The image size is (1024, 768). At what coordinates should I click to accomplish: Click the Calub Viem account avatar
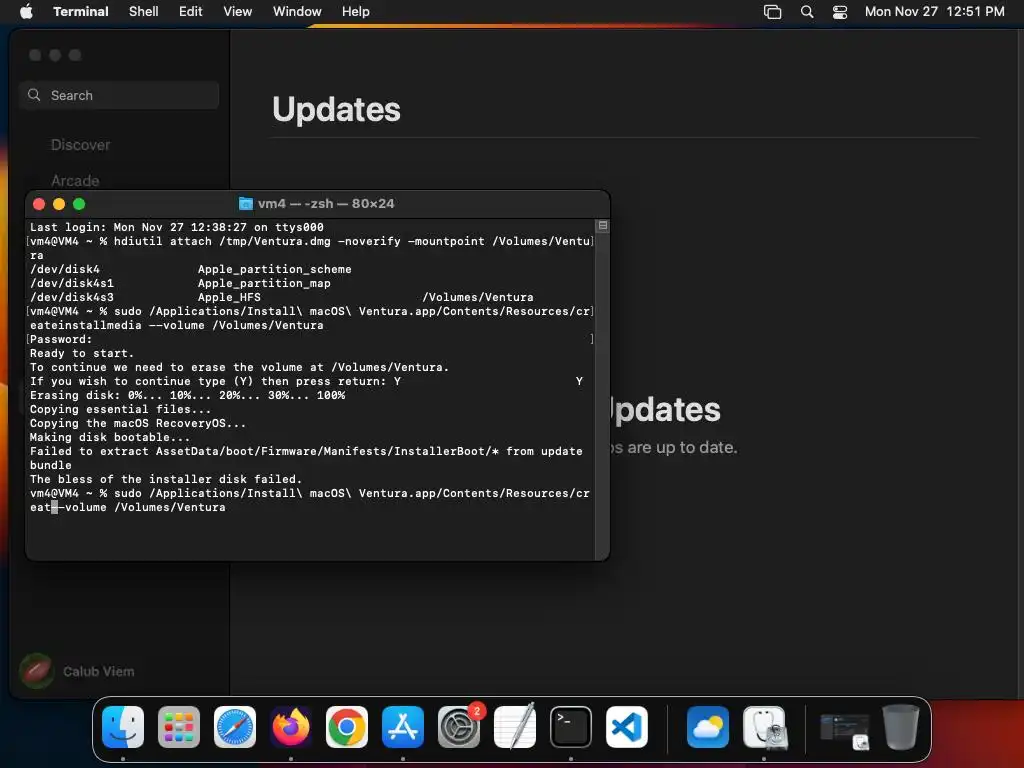point(37,671)
